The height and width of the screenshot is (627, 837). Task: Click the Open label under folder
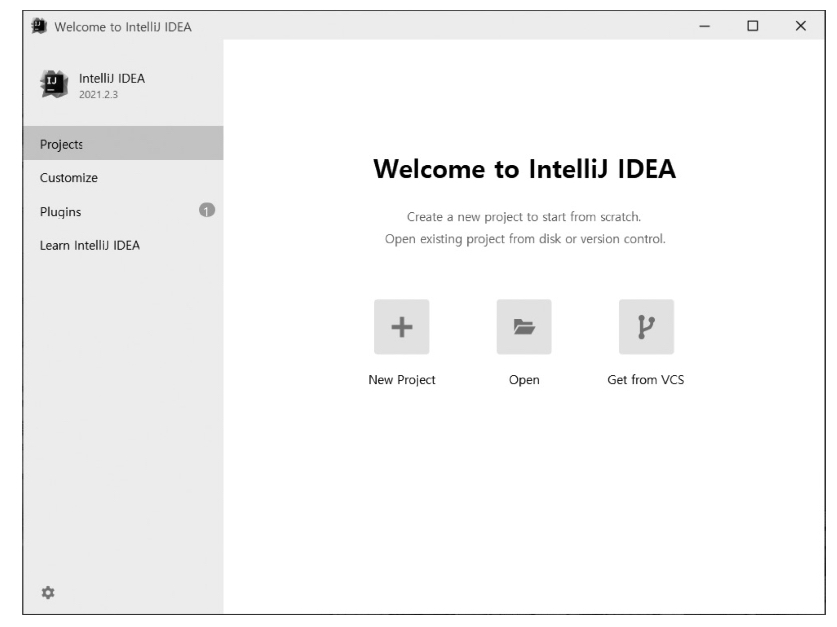(x=524, y=380)
